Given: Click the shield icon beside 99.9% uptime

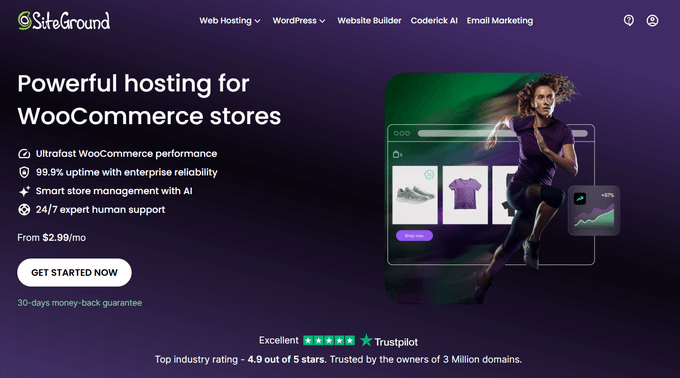Looking at the screenshot, I should point(24,173).
